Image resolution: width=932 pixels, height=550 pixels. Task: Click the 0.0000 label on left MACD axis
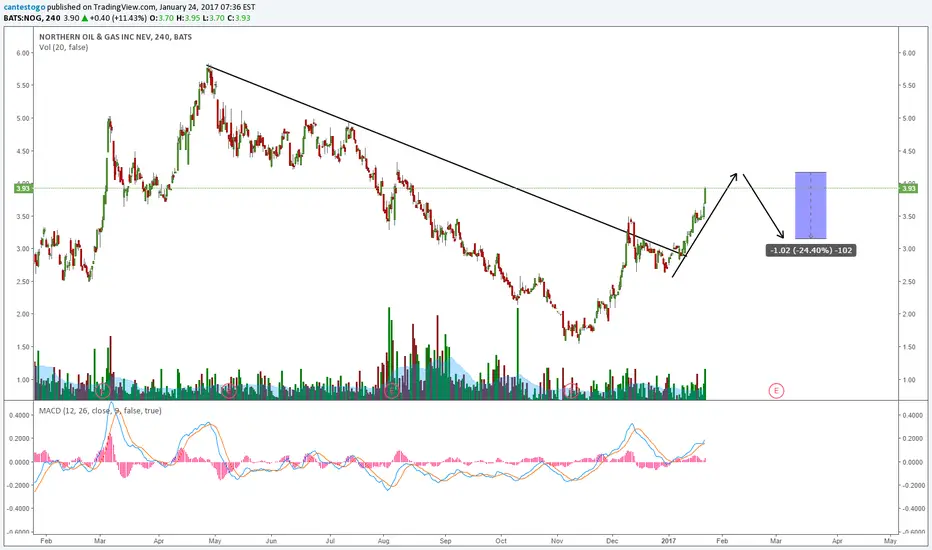[x=19, y=462]
